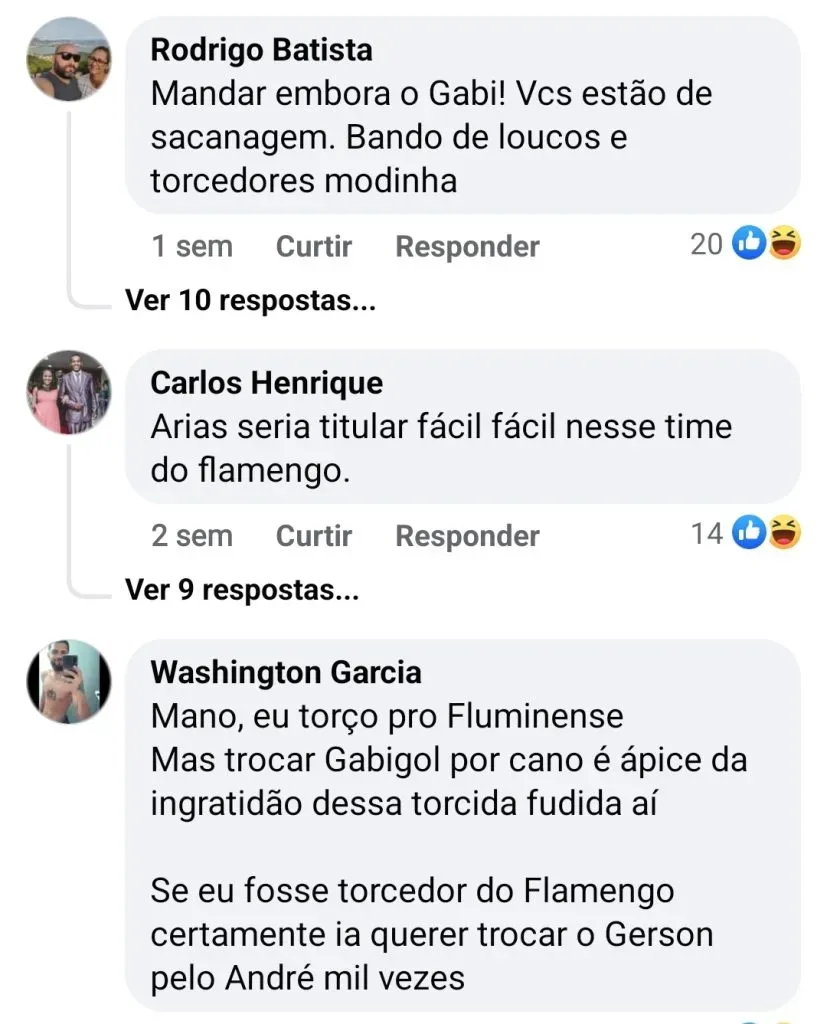View the 14 reactions count on Carlos's comment
827x1024 pixels.
coord(706,534)
